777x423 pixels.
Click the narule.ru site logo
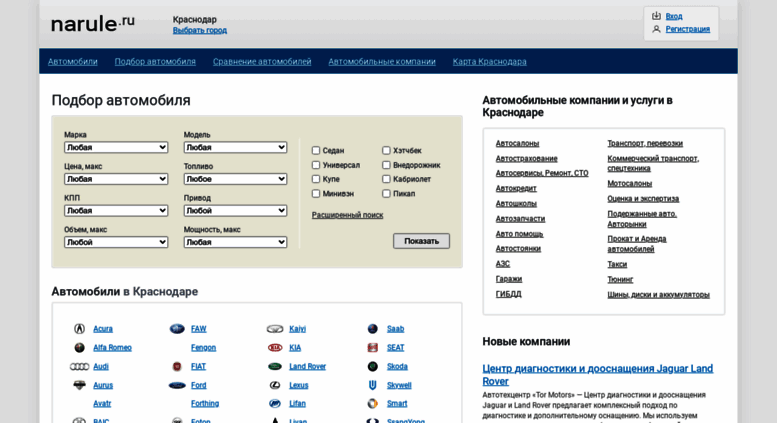[x=93, y=23]
